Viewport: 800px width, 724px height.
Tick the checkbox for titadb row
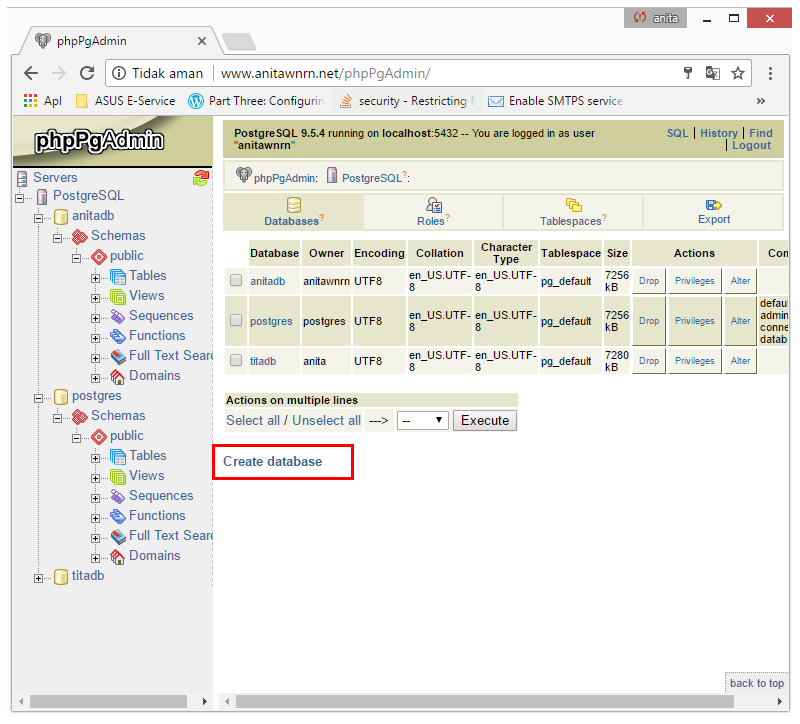(x=236, y=360)
